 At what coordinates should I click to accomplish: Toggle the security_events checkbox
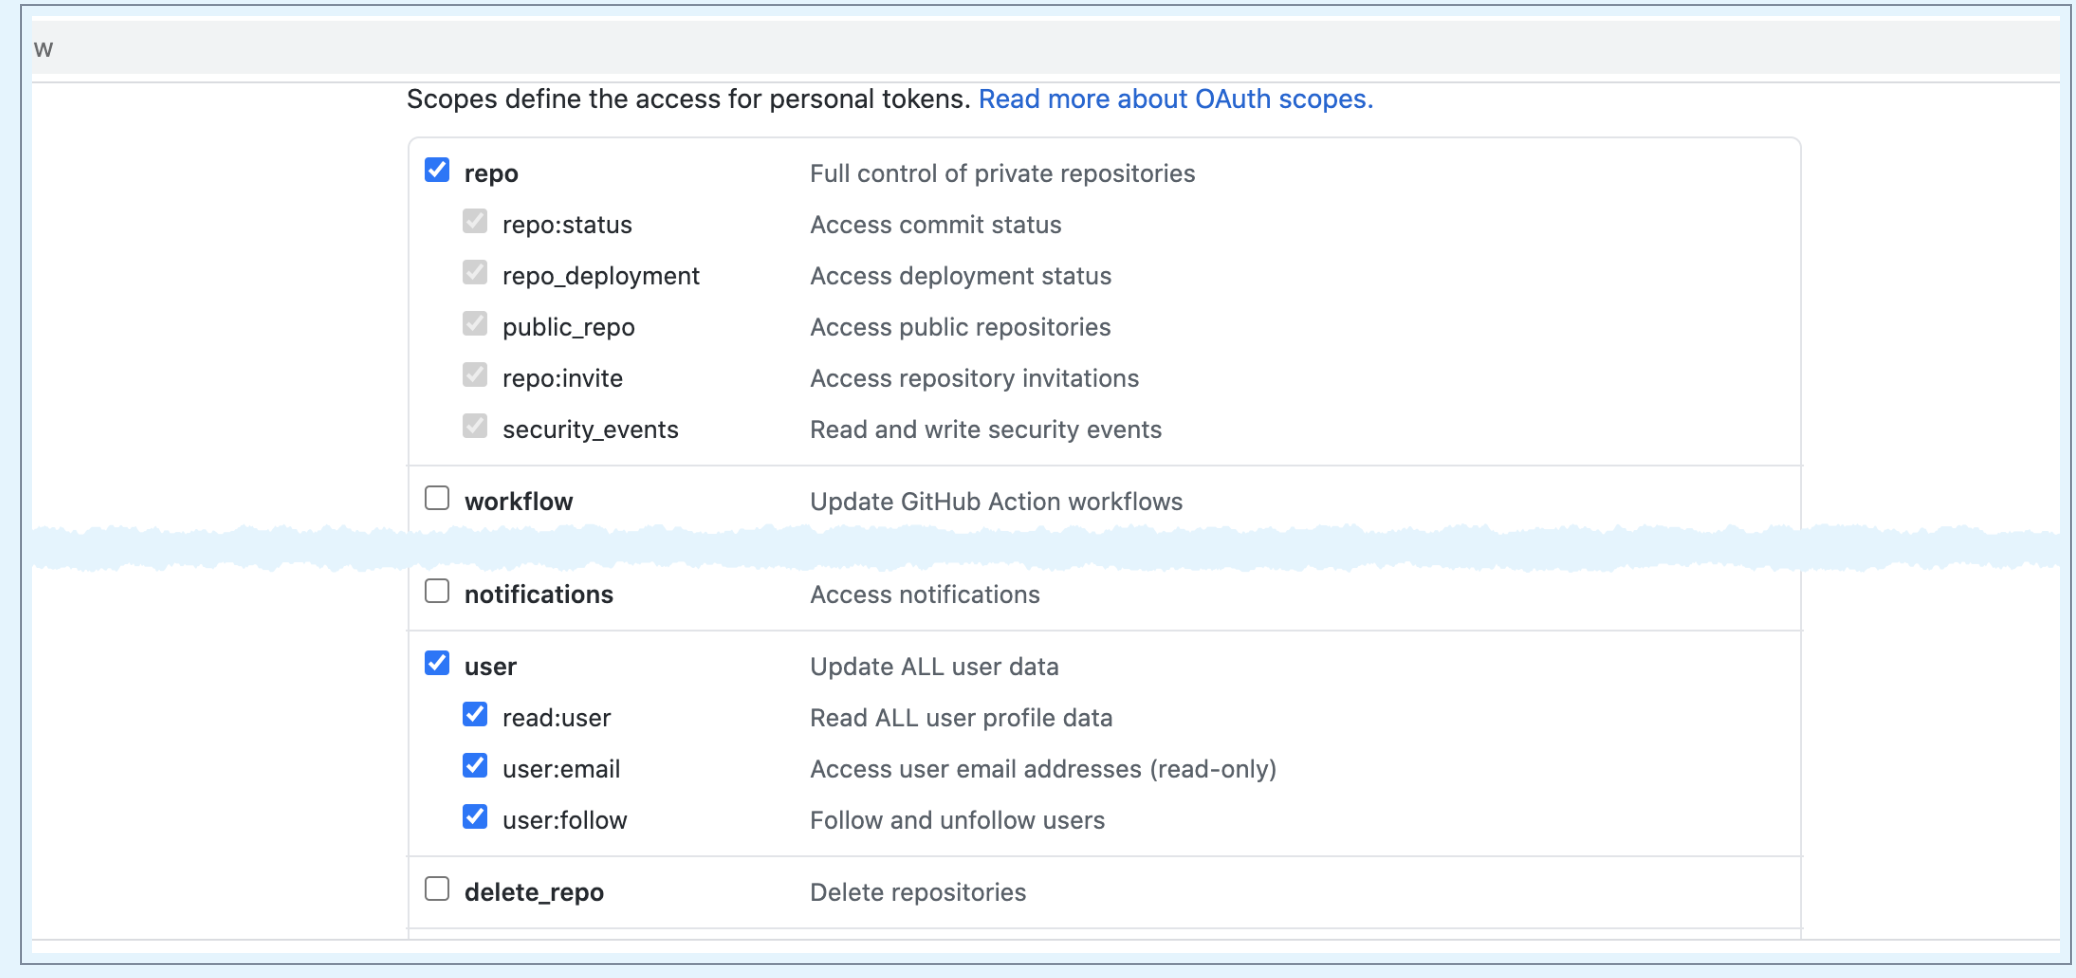click(x=475, y=427)
